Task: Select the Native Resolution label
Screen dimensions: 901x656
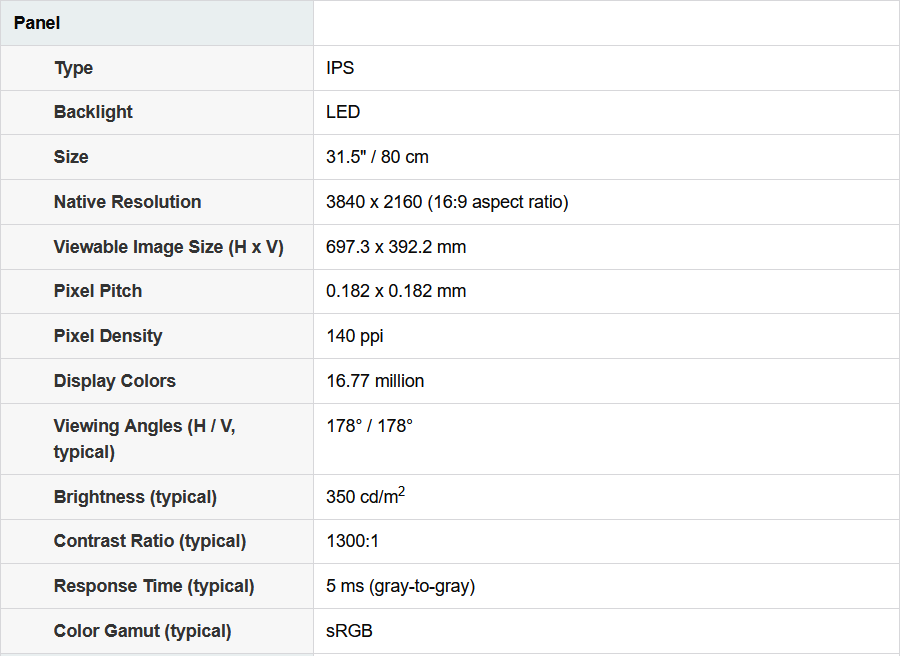Action: pos(128,202)
